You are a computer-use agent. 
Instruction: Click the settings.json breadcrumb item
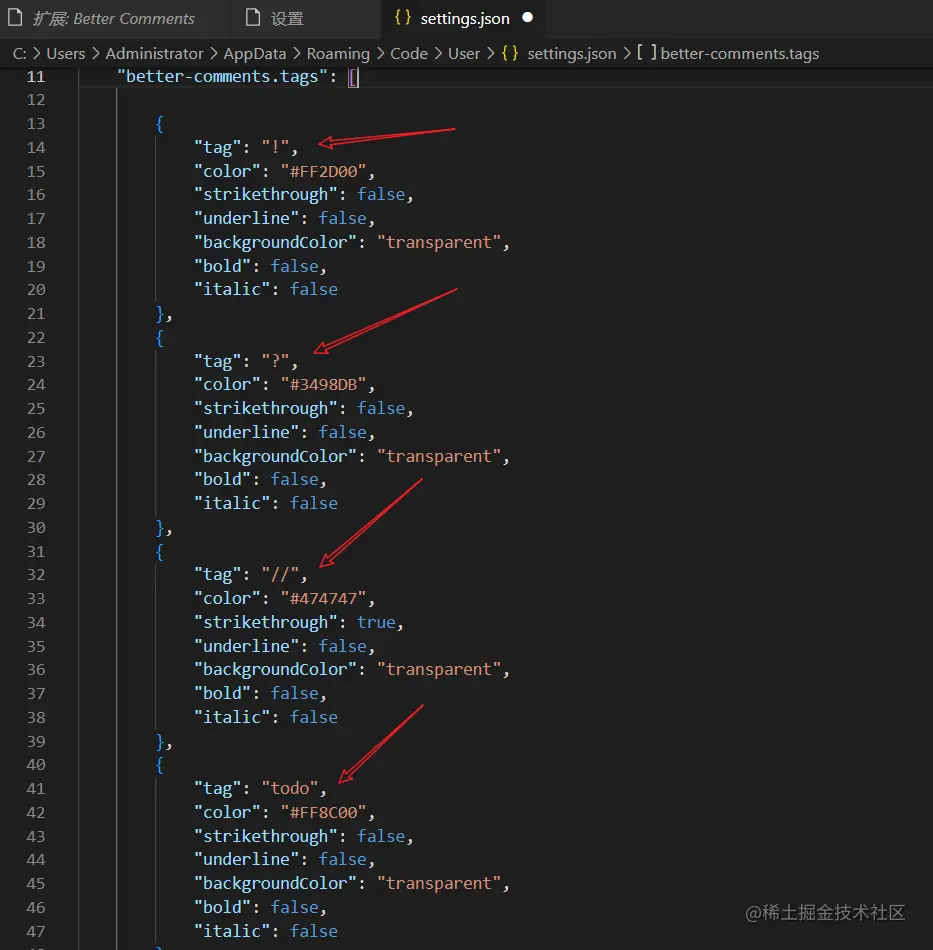tap(571, 54)
